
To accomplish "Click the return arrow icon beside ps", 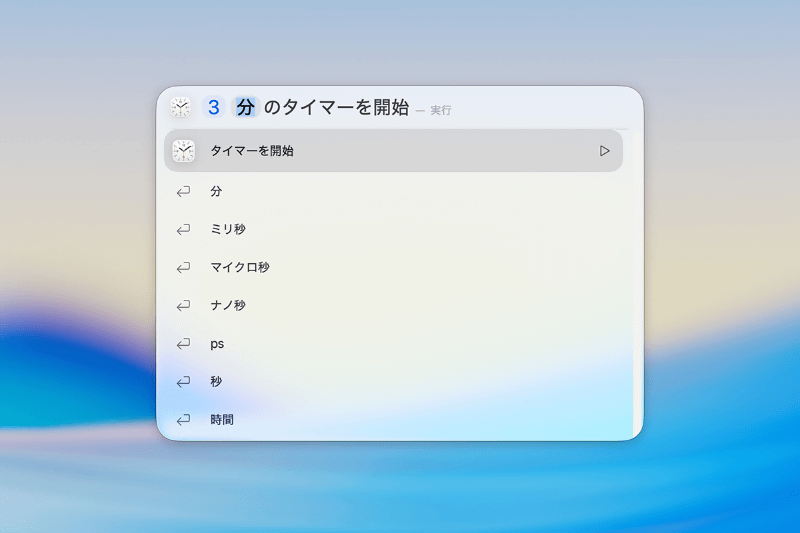I will [x=183, y=344].
